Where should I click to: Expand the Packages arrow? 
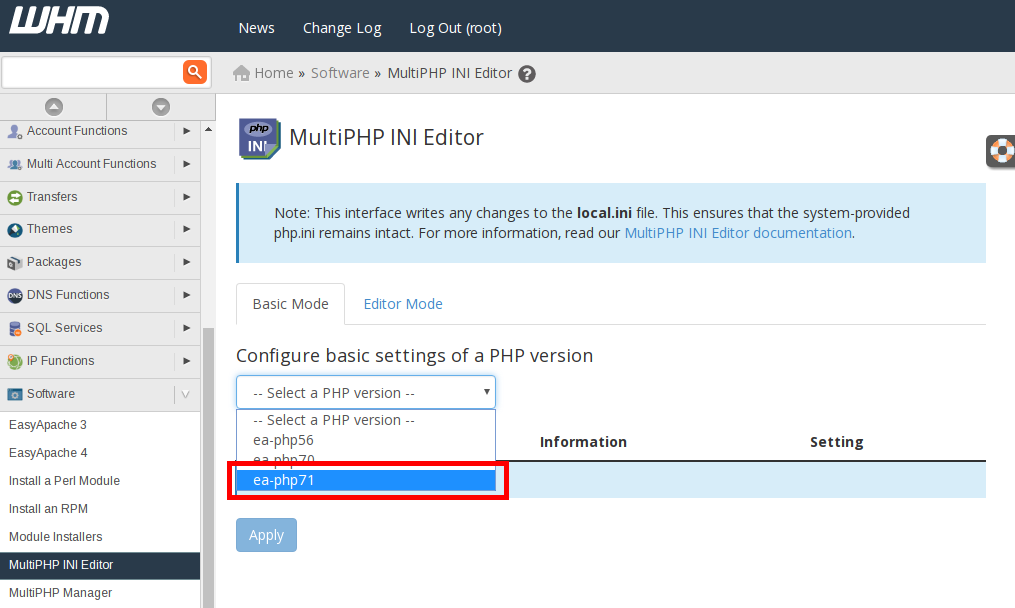(x=186, y=262)
